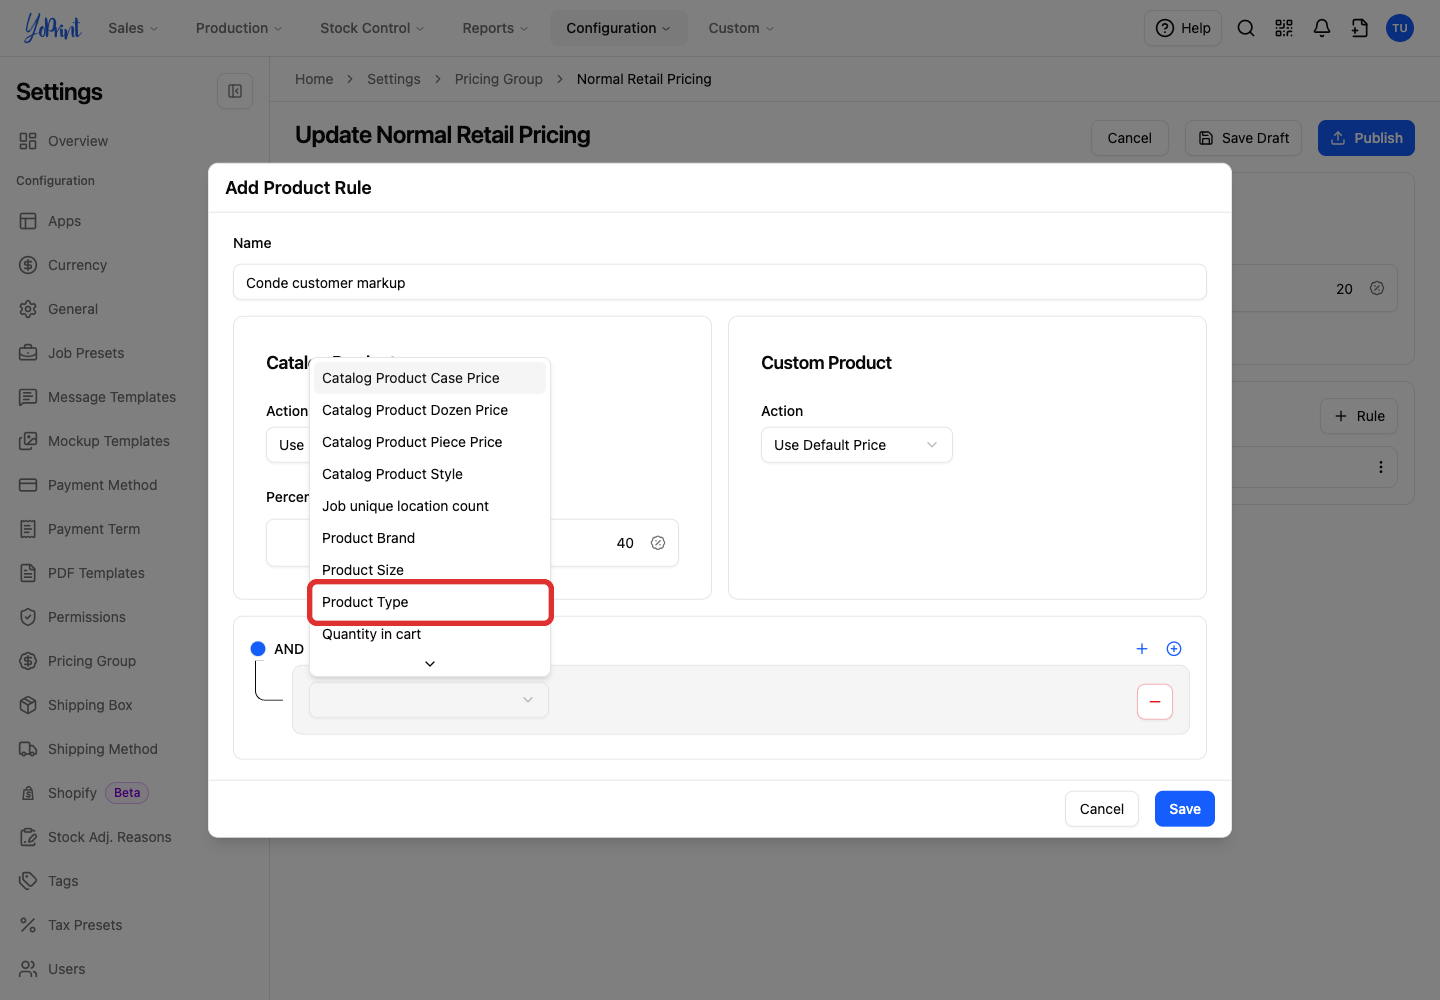1440x1000 pixels.
Task: Choose Job unique location count option
Action: [430, 506]
